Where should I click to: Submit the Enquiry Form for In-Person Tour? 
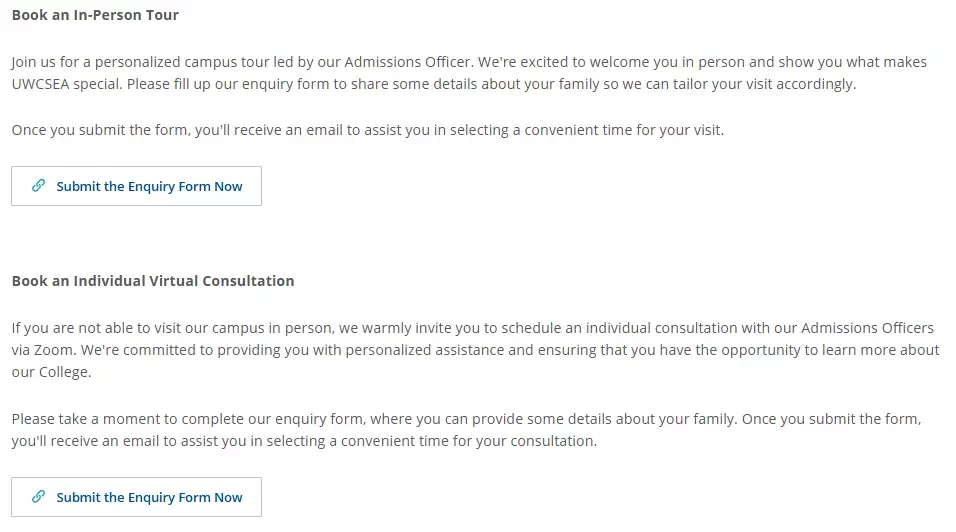(x=137, y=186)
